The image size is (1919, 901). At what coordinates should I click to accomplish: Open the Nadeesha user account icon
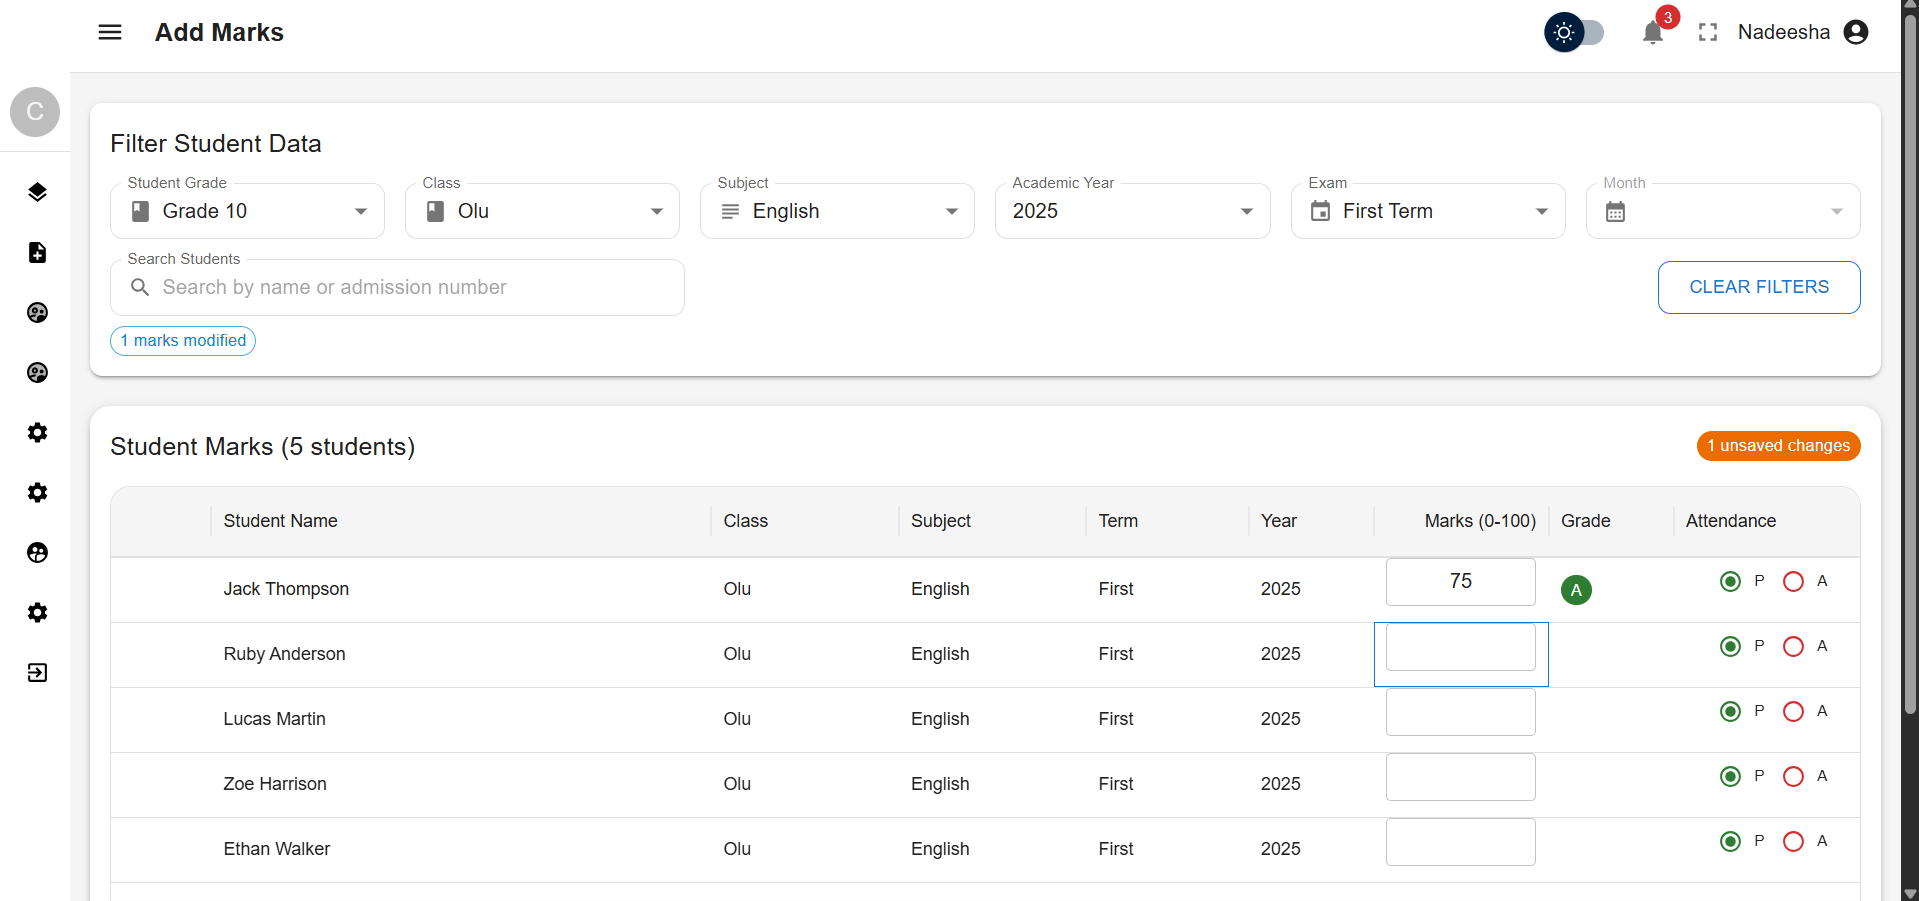(x=1856, y=33)
